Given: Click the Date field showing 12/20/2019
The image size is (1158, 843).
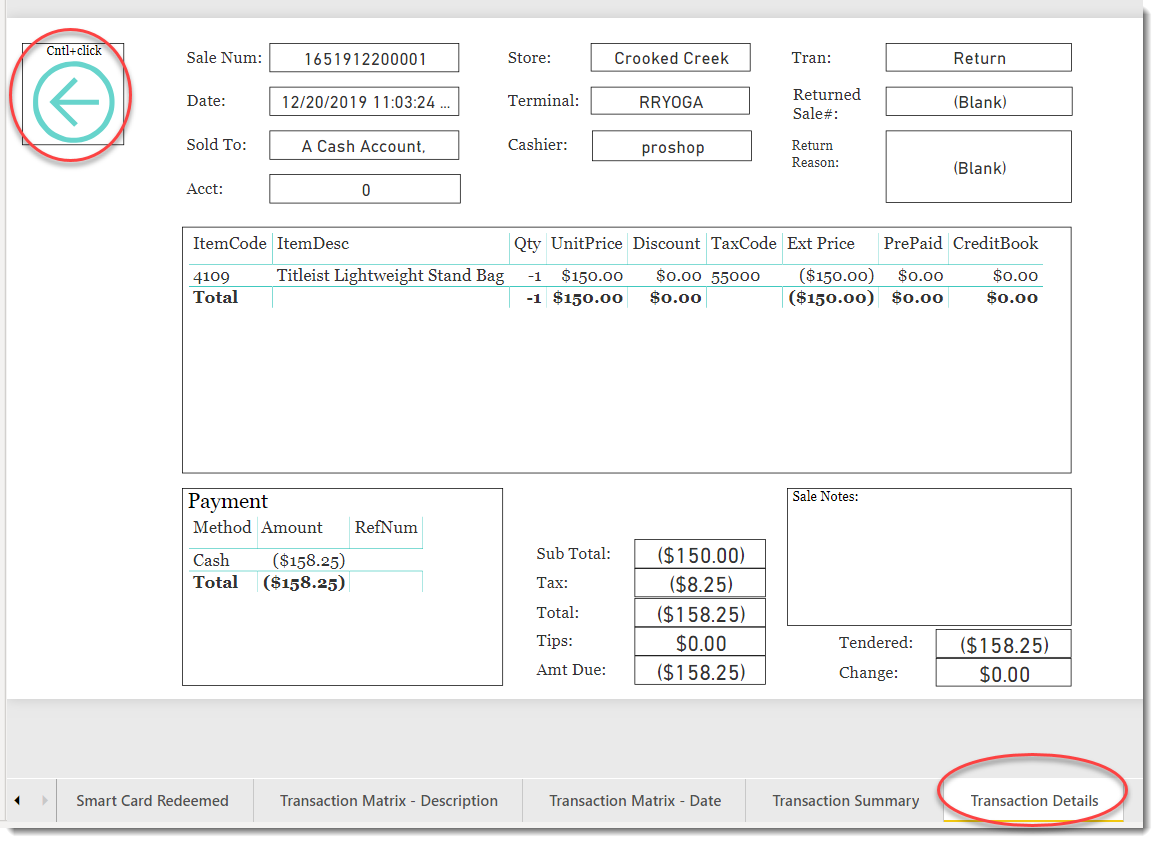Looking at the screenshot, I should (x=364, y=101).
